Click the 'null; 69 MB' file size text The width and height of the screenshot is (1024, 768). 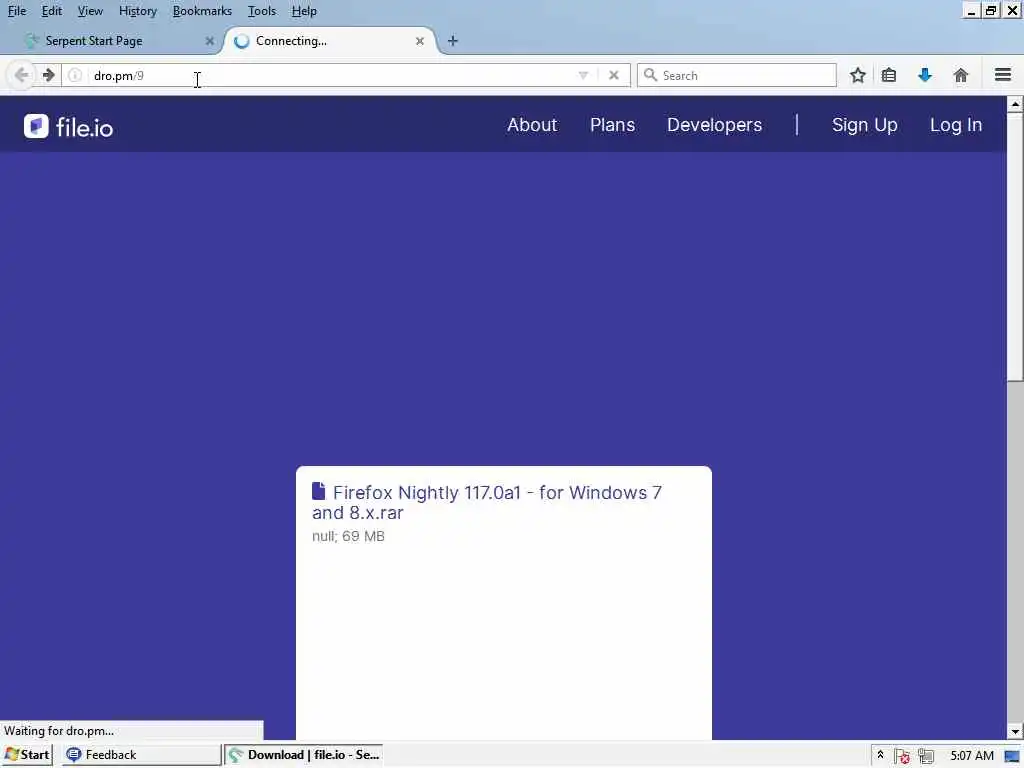348,536
